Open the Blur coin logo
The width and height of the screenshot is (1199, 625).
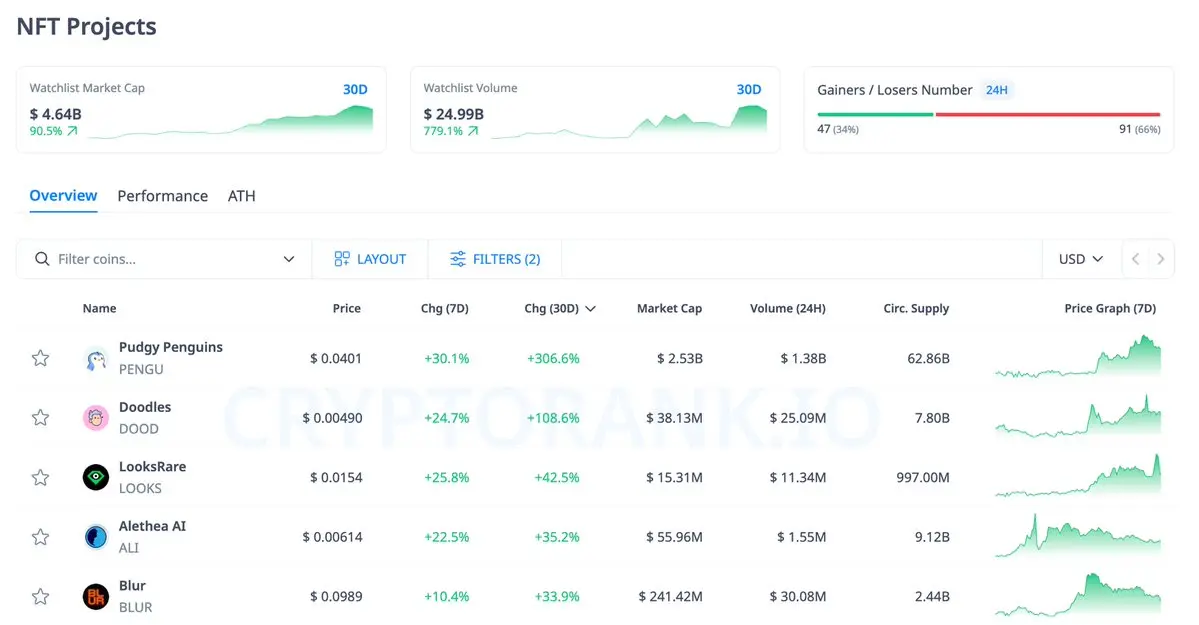pos(96,597)
